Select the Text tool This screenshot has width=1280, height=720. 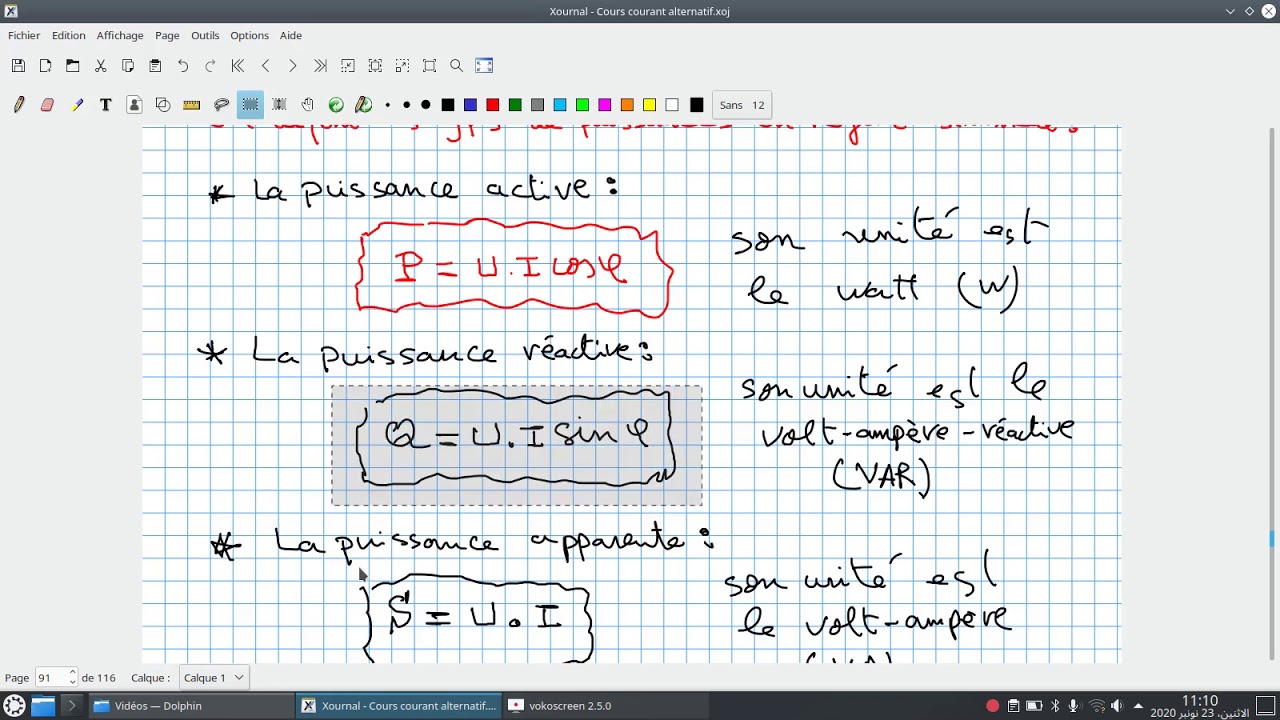click(x=105, y=105)
